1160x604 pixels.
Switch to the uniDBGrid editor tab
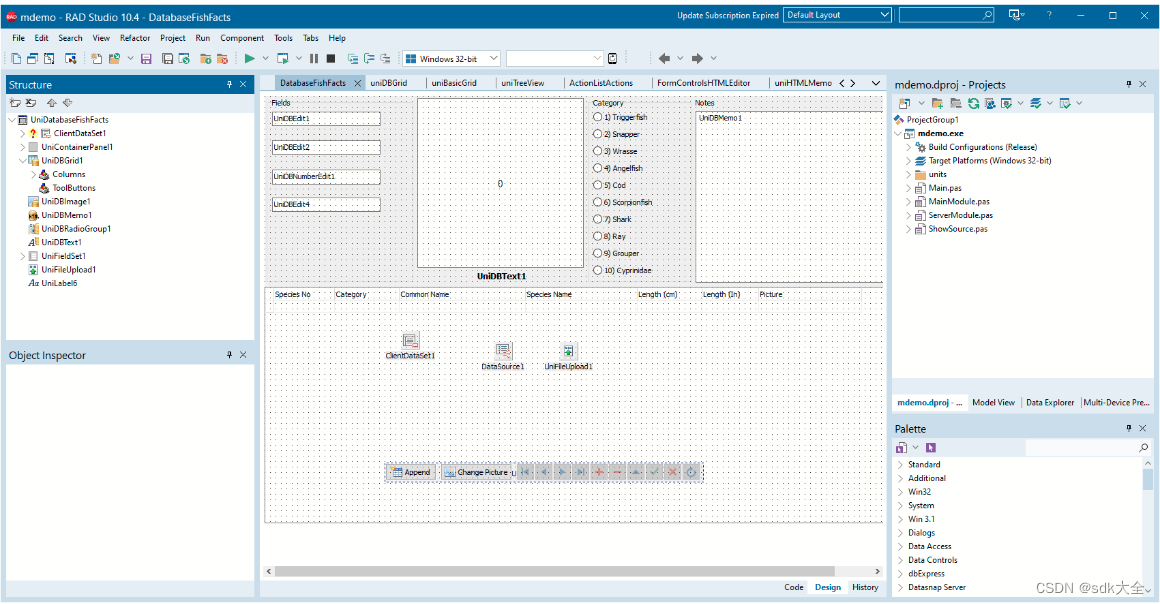point(389,83)
